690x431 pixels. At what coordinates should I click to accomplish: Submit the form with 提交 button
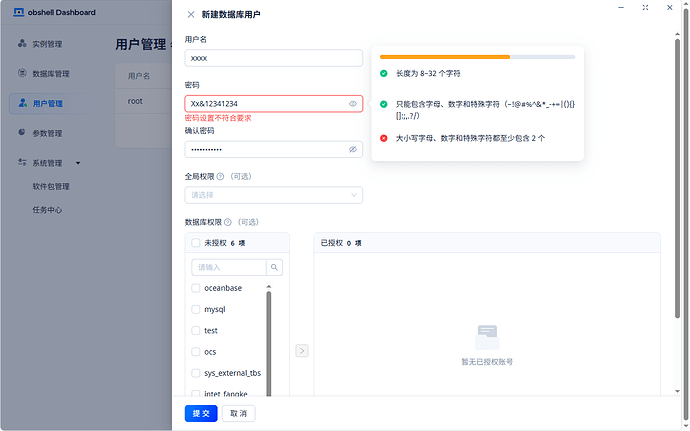click(x=201, y=413)
